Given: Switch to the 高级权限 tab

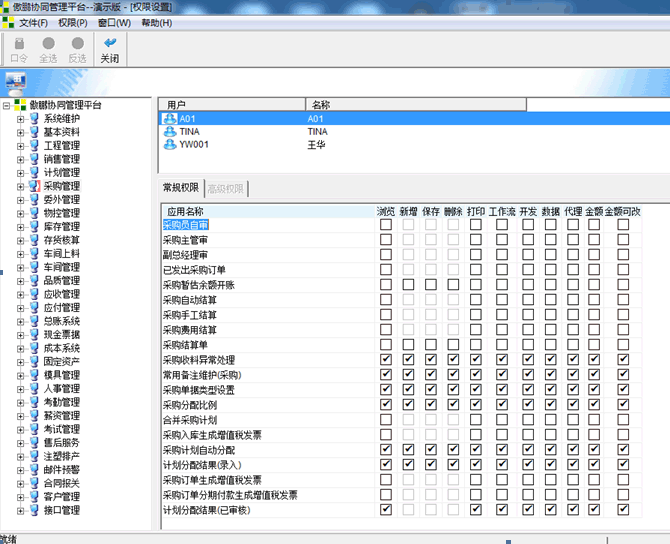Looking at the screenshot, I should [x=225, y=188].
